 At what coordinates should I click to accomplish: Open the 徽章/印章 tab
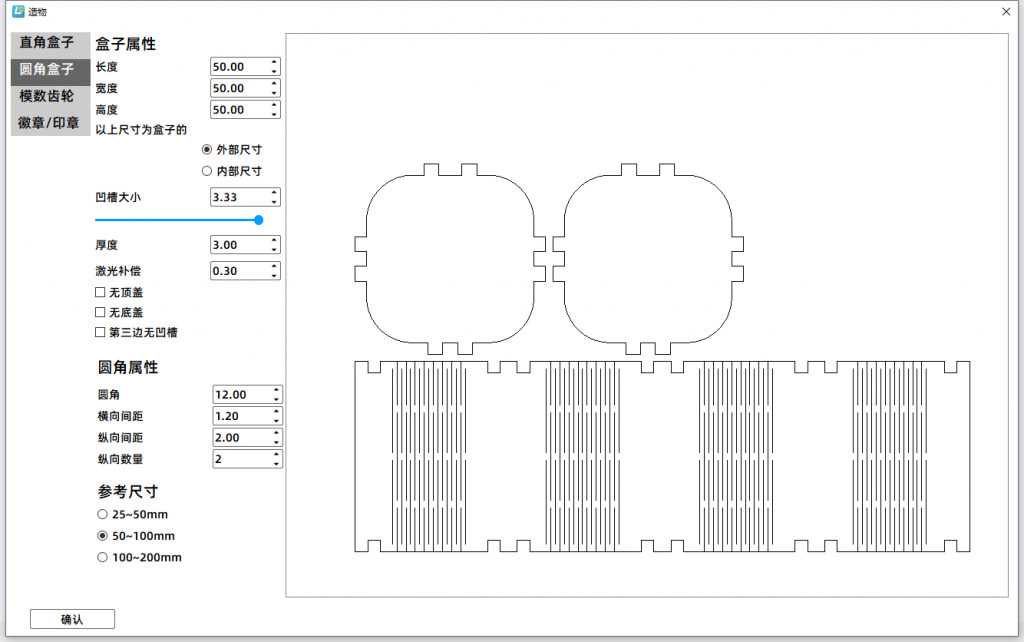click(49, 123)
